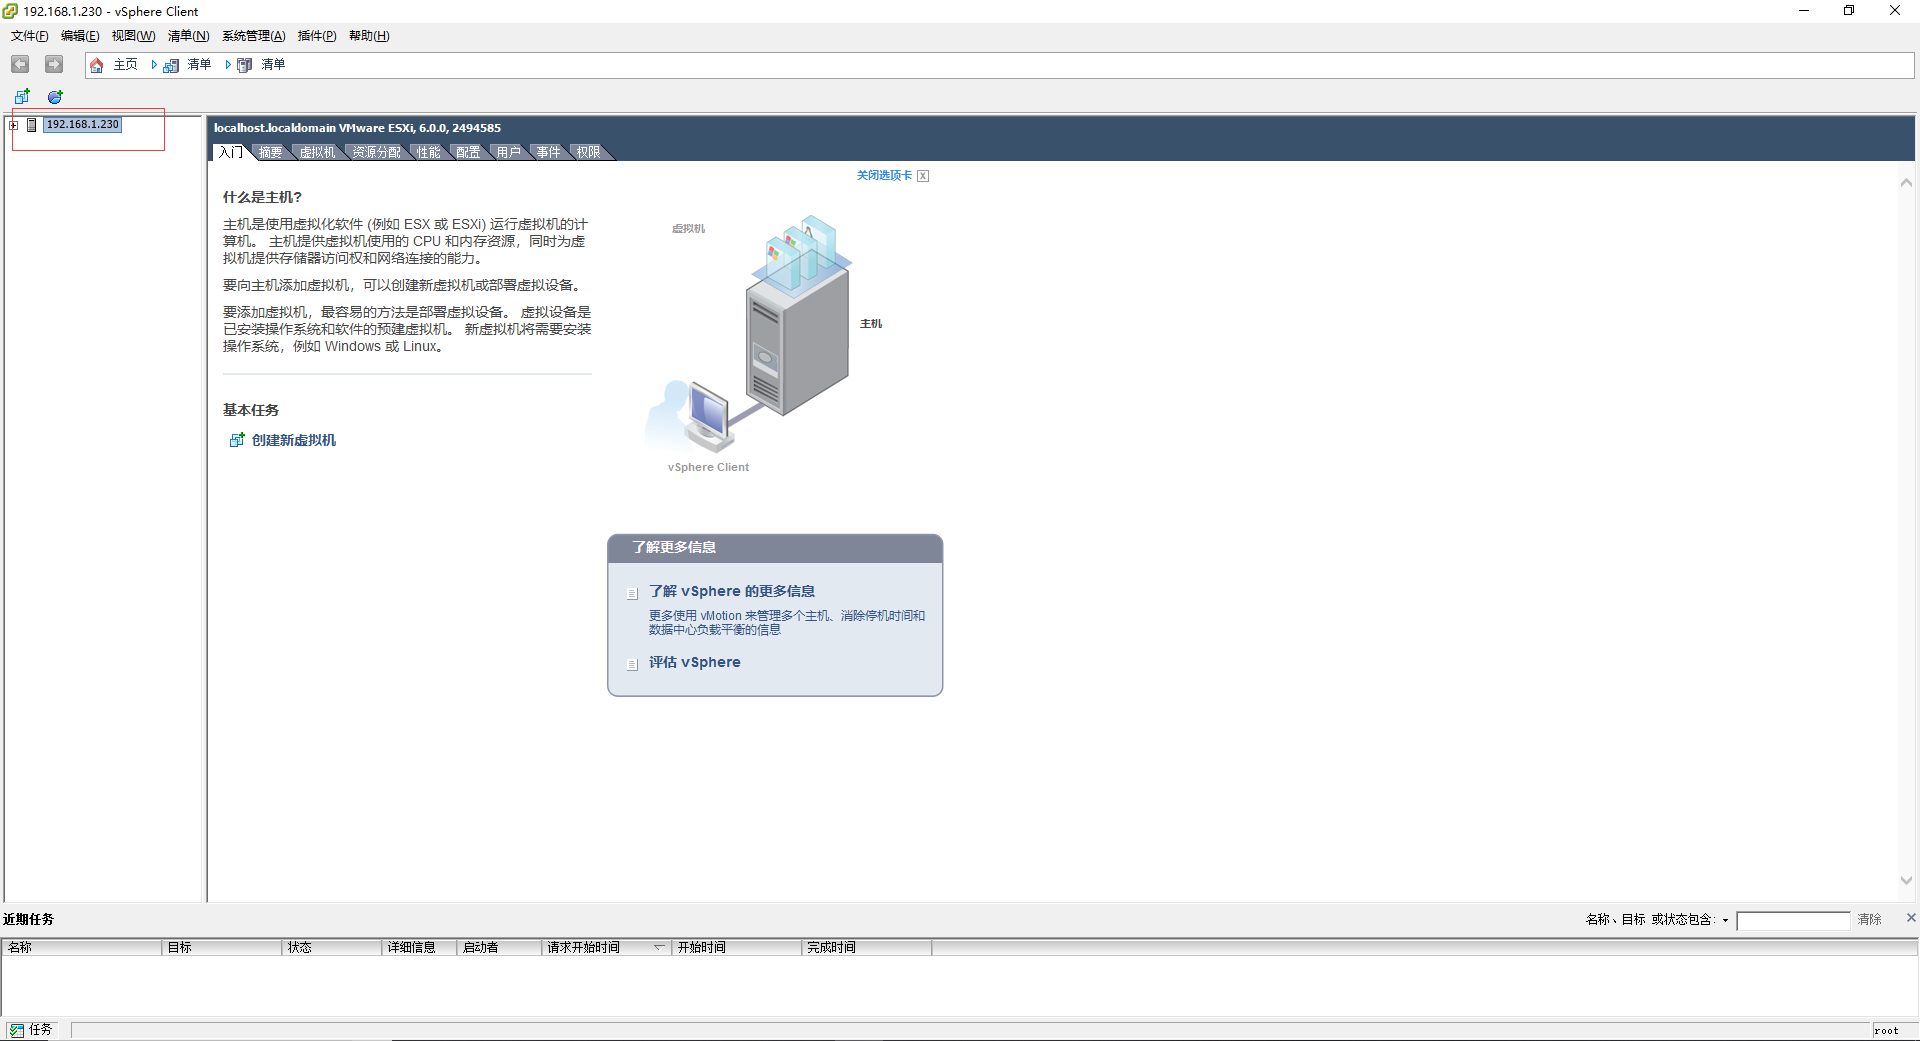Sort tasks by 完成时间 column header
The height and width of the screenshot is (1041, 1920).
click(x=867, y=947)
